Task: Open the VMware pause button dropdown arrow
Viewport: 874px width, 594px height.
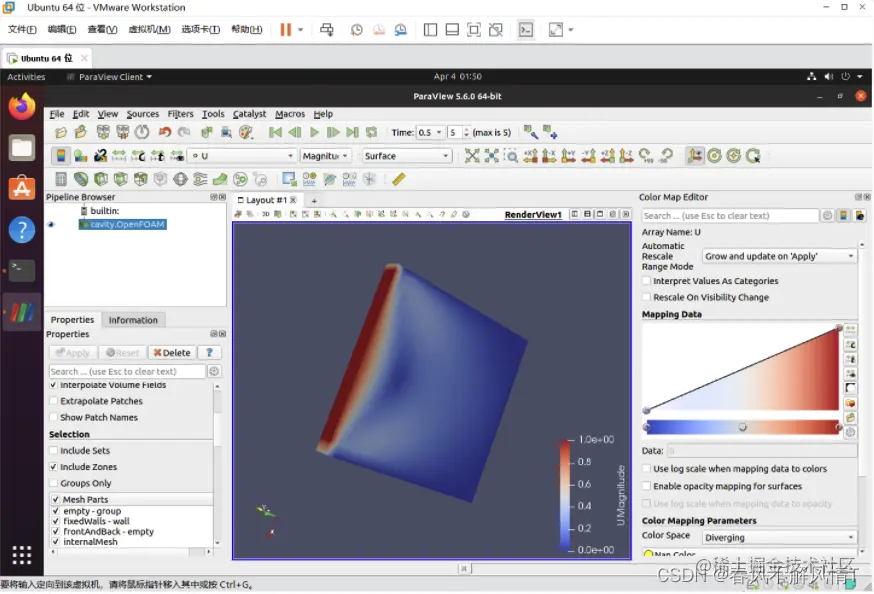Action: 300,30
